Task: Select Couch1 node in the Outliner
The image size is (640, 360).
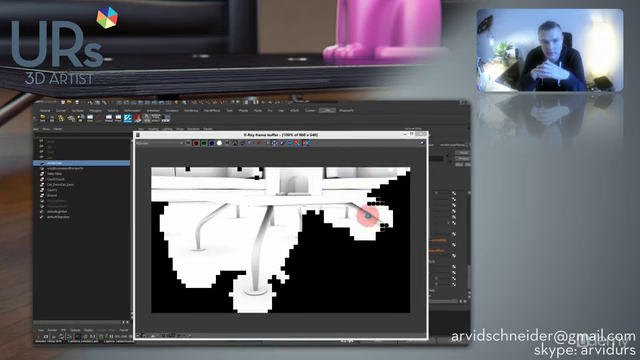Action: (x=52, y=190)
